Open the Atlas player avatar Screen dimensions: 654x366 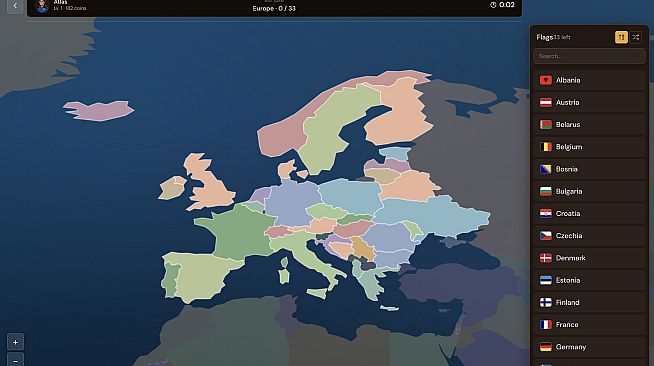click(x=42, y=6)
